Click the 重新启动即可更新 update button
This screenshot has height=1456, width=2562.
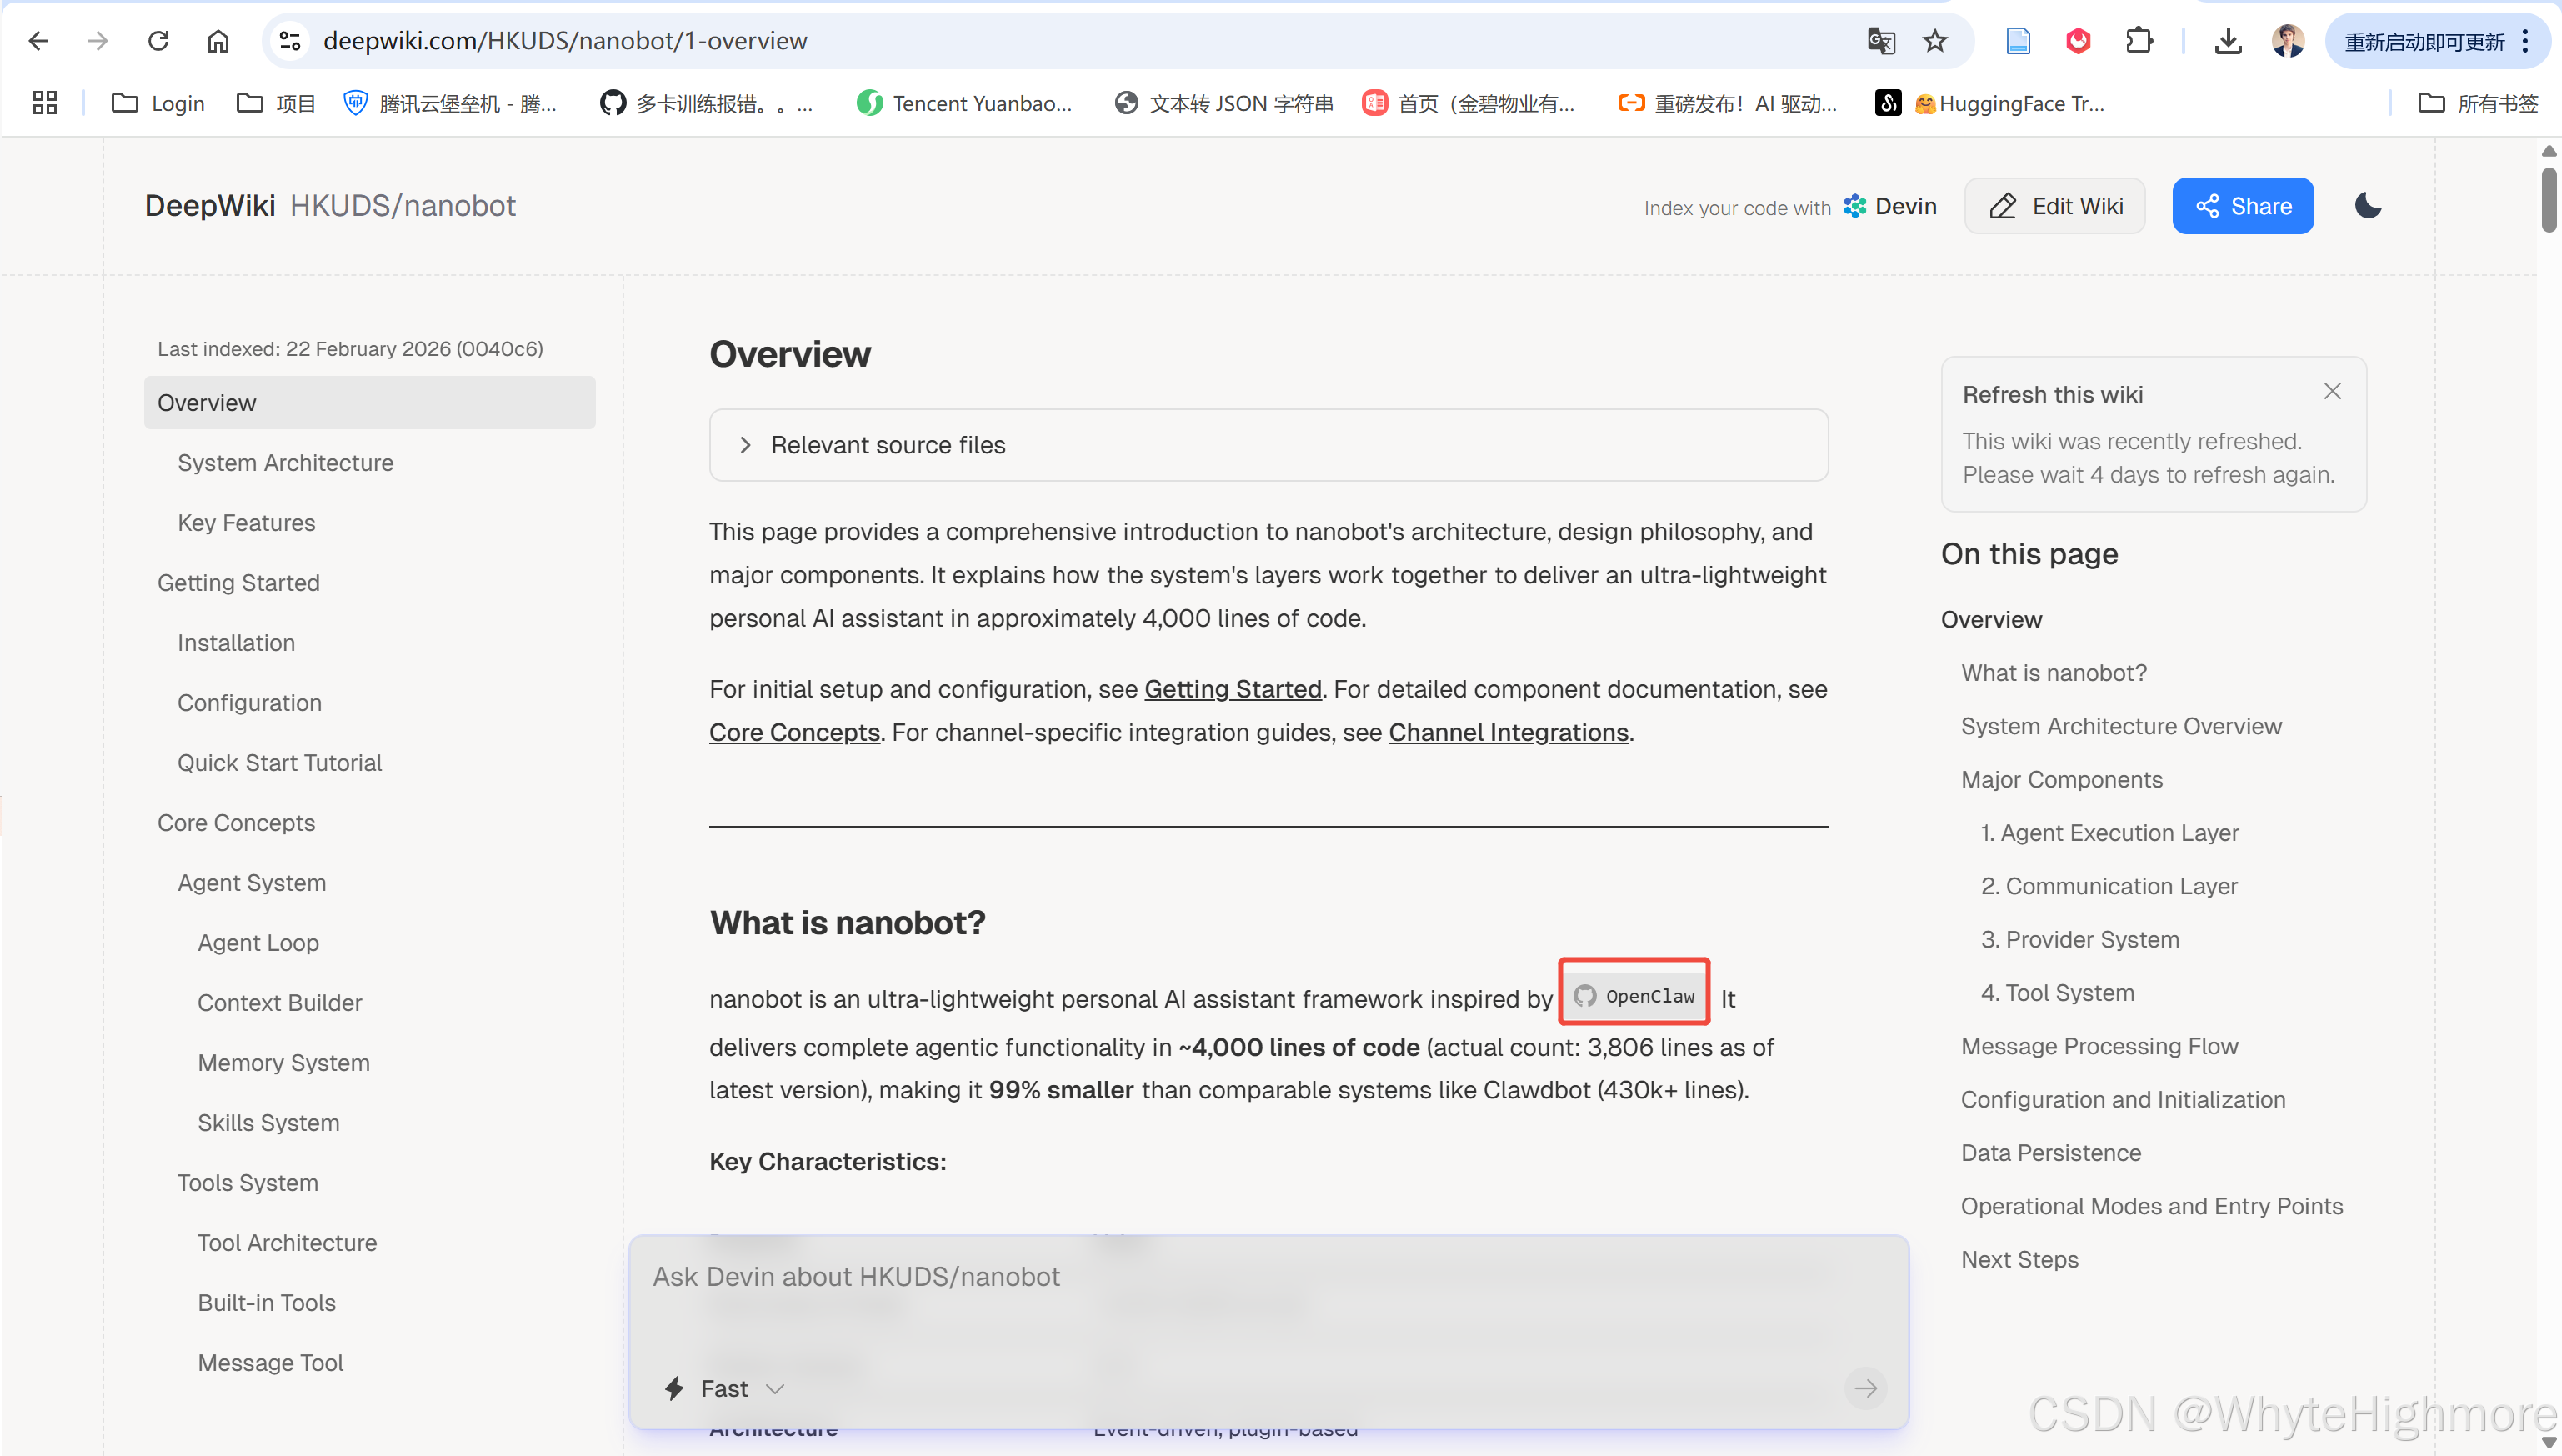(x=2425, y=41)
